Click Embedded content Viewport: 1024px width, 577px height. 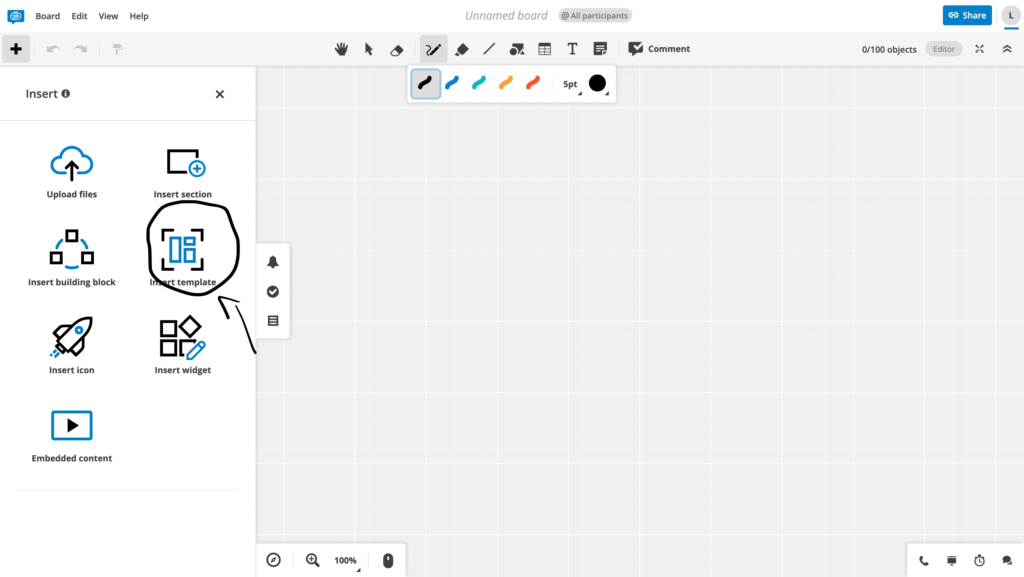[x=72, y=436]
